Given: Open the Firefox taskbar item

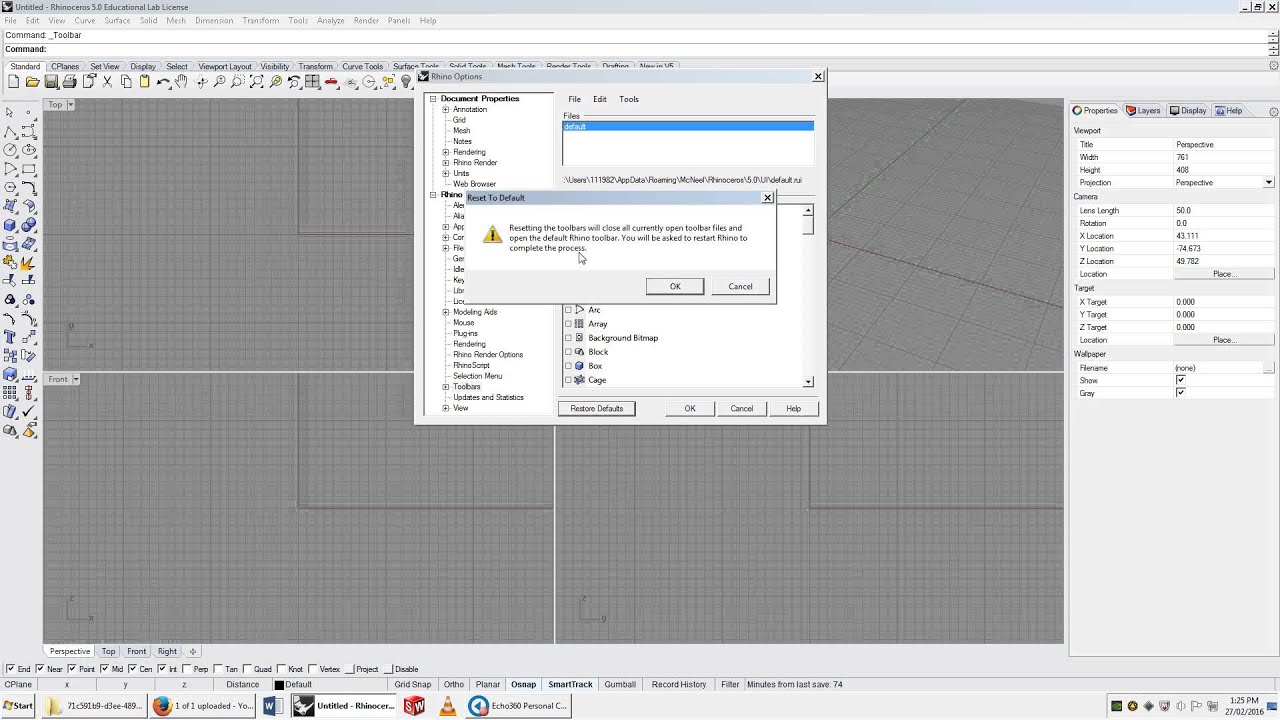Looking at the screenshot, I should (x=205, y=706).
